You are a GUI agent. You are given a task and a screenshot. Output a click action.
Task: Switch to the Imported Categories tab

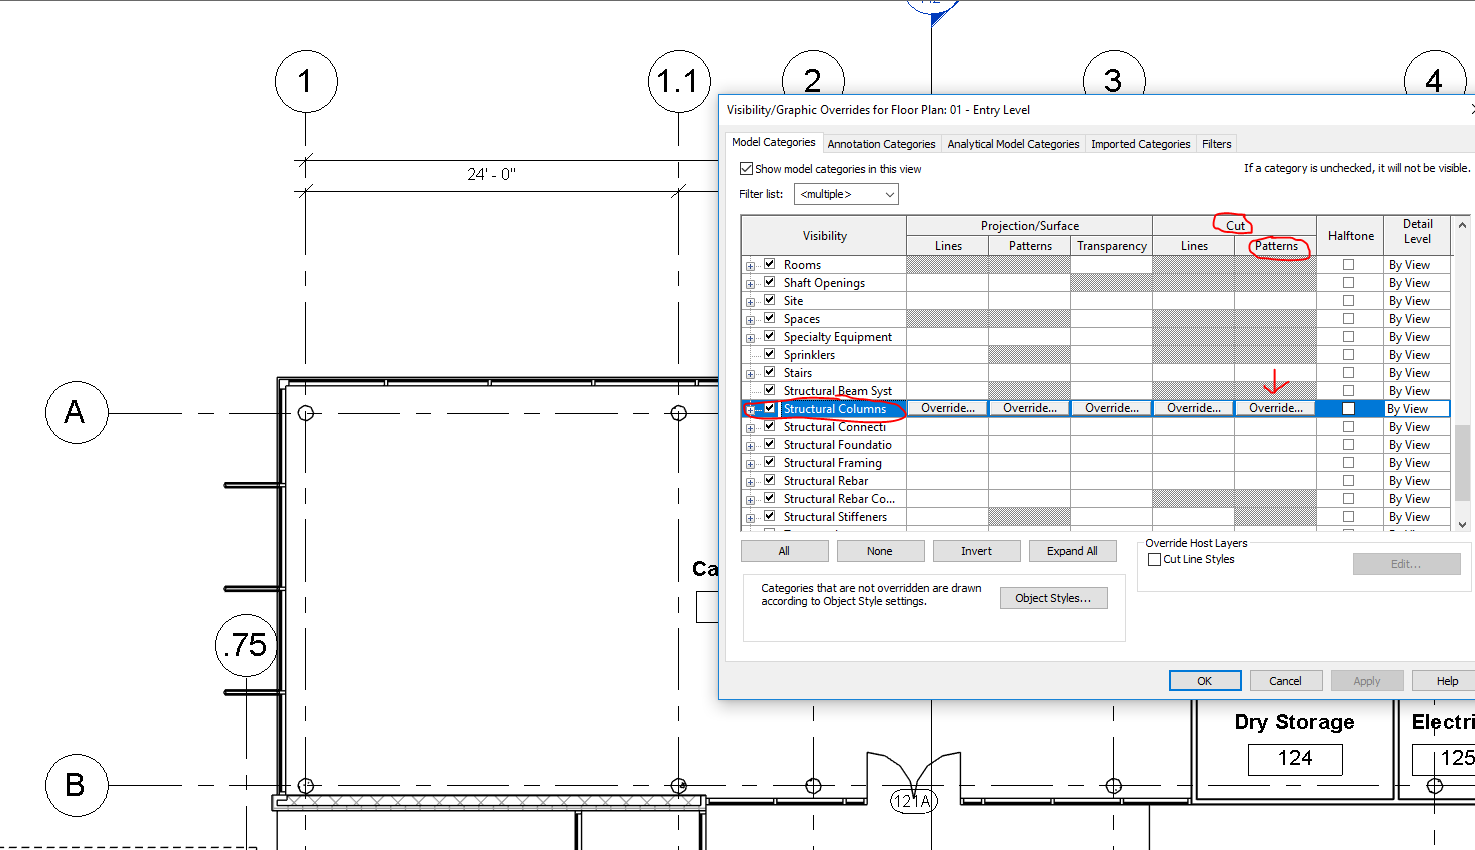pyautogui.click(x=1140, y=143)
